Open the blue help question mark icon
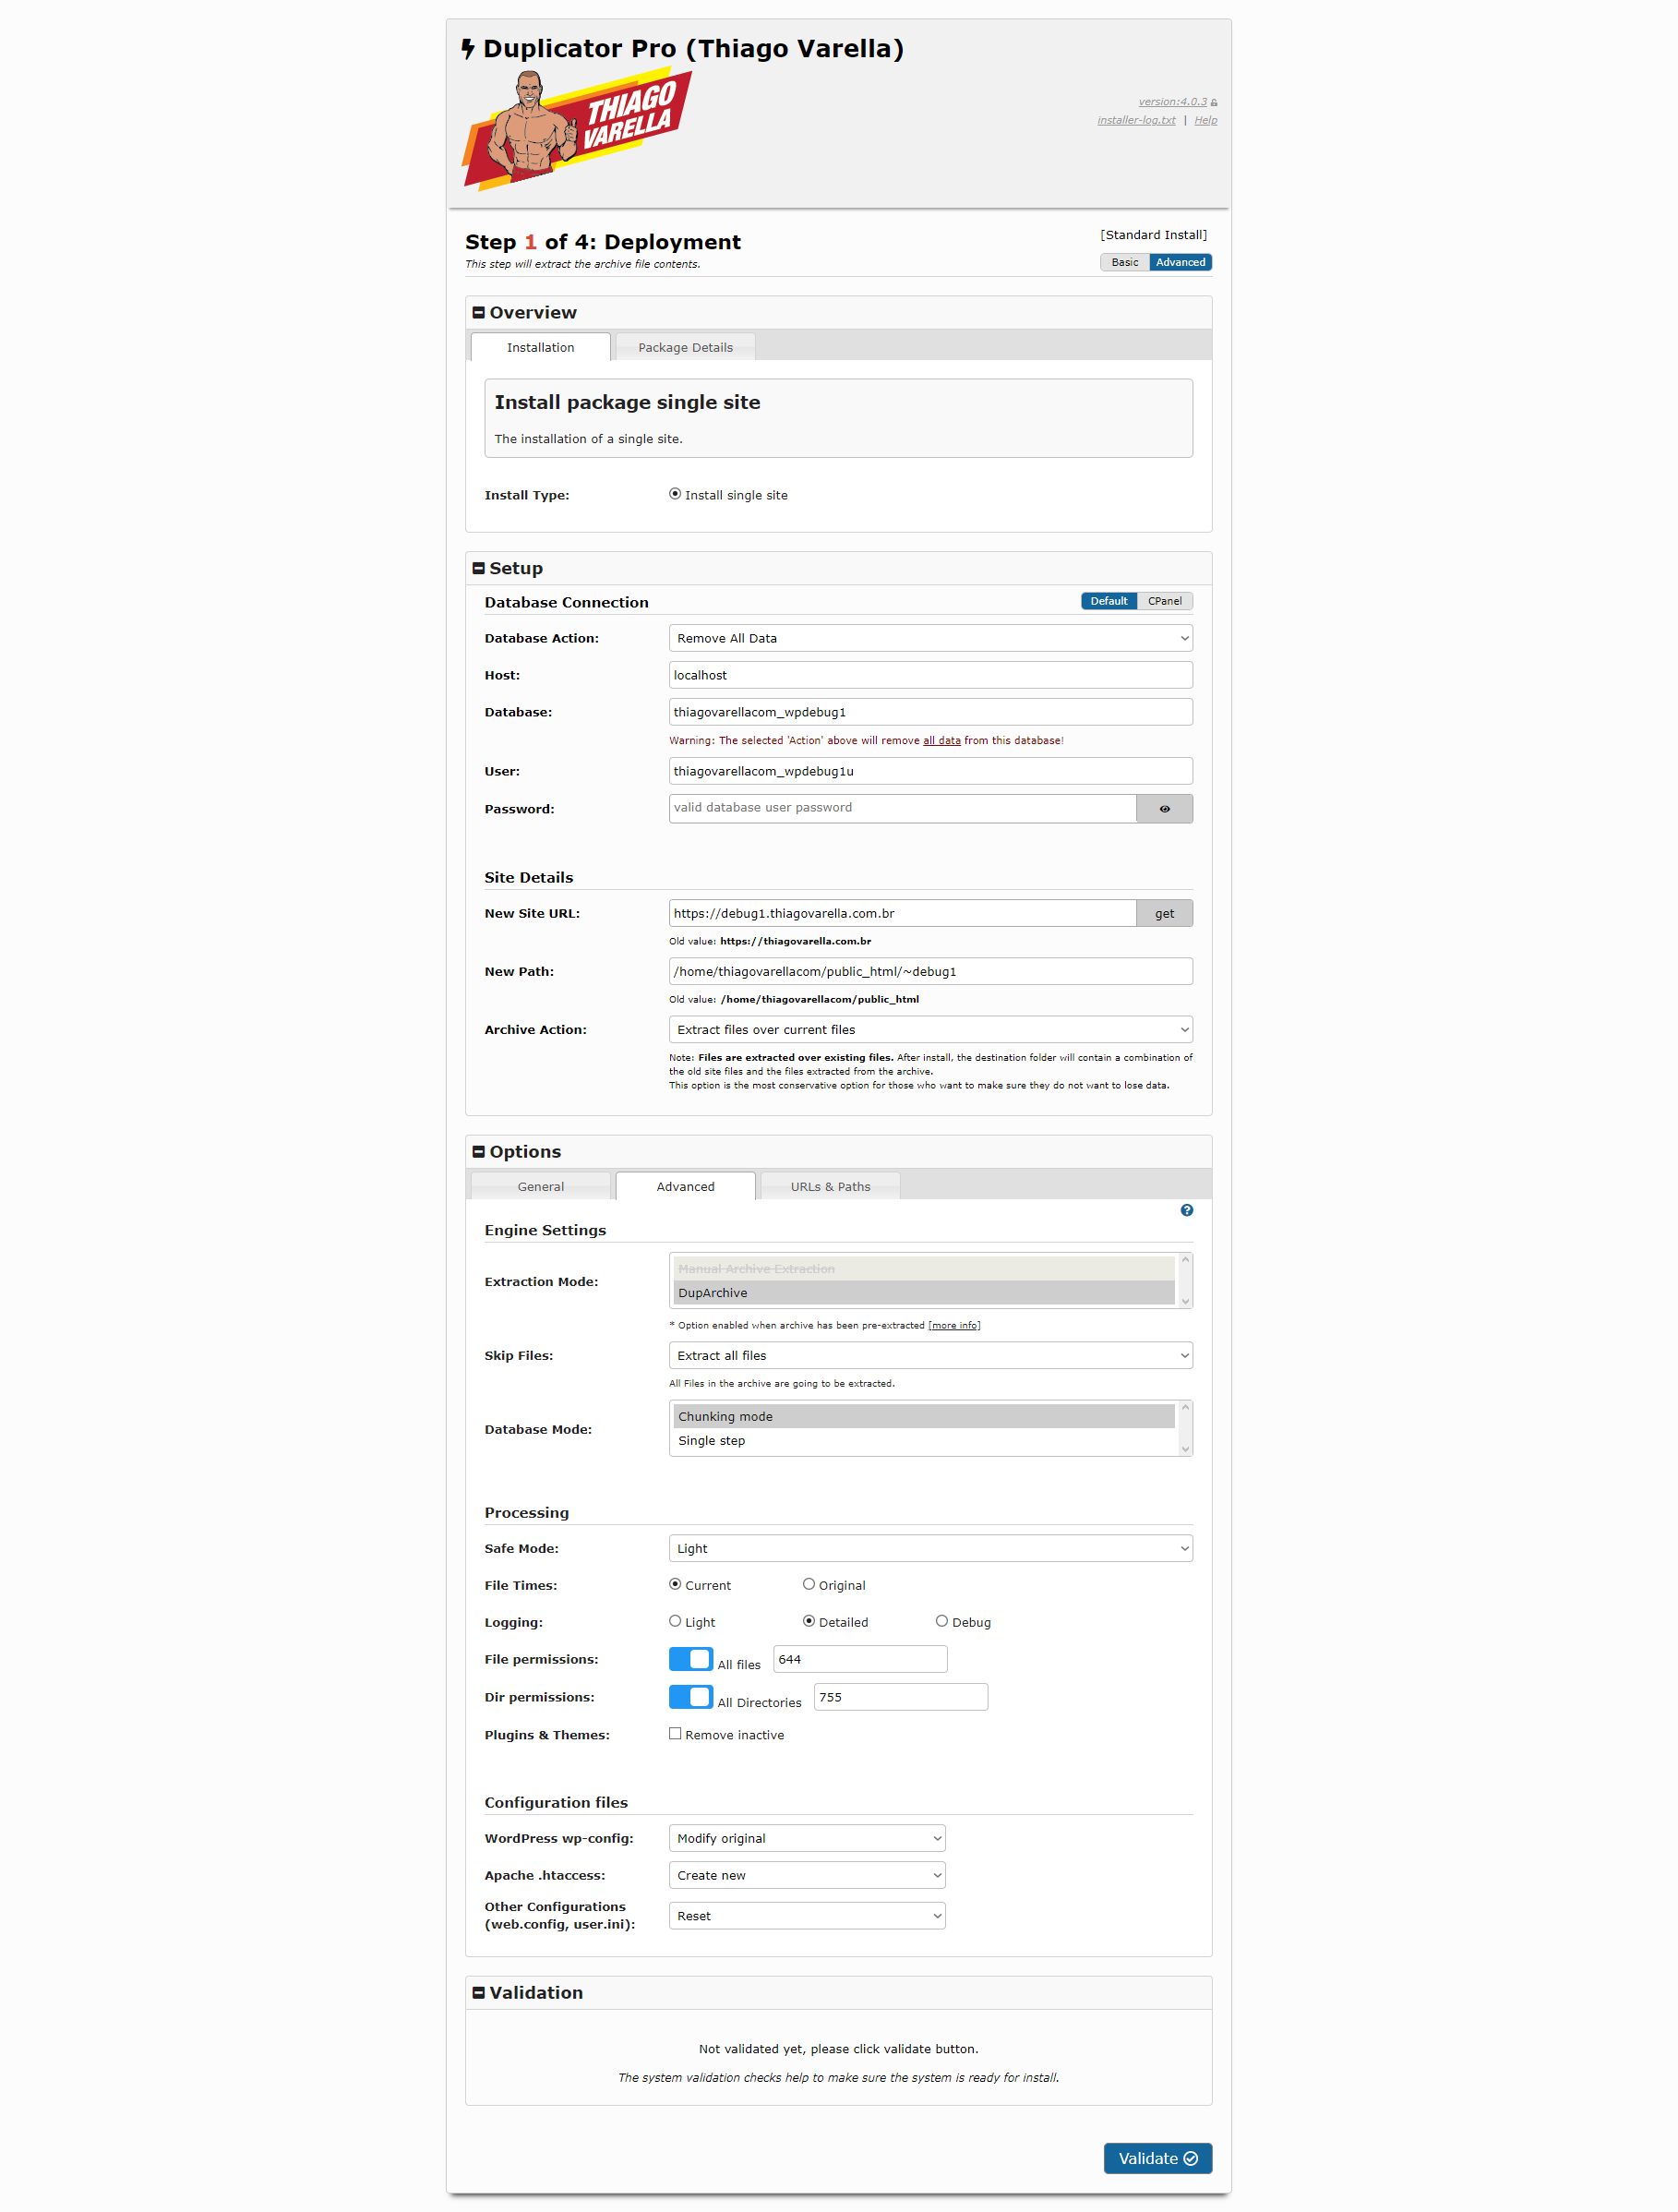 (1186, 1210)
